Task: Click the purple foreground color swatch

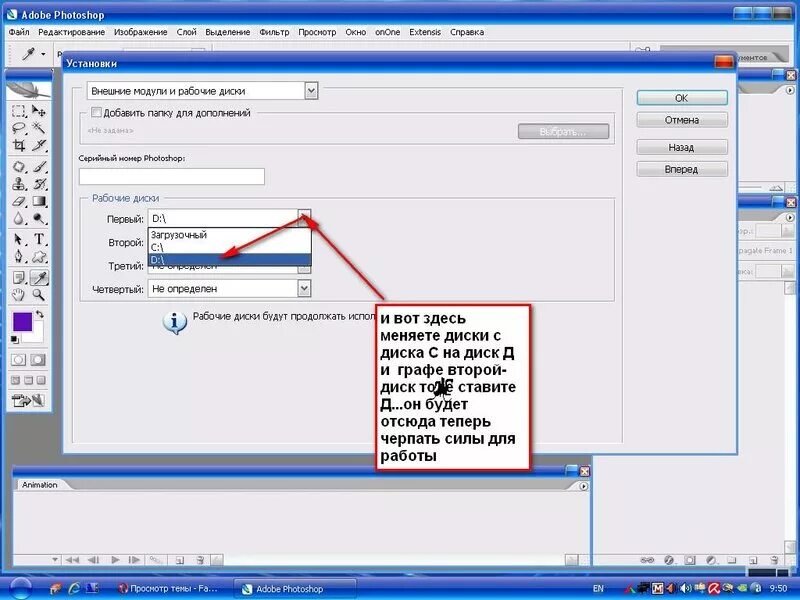Action: 22,322
